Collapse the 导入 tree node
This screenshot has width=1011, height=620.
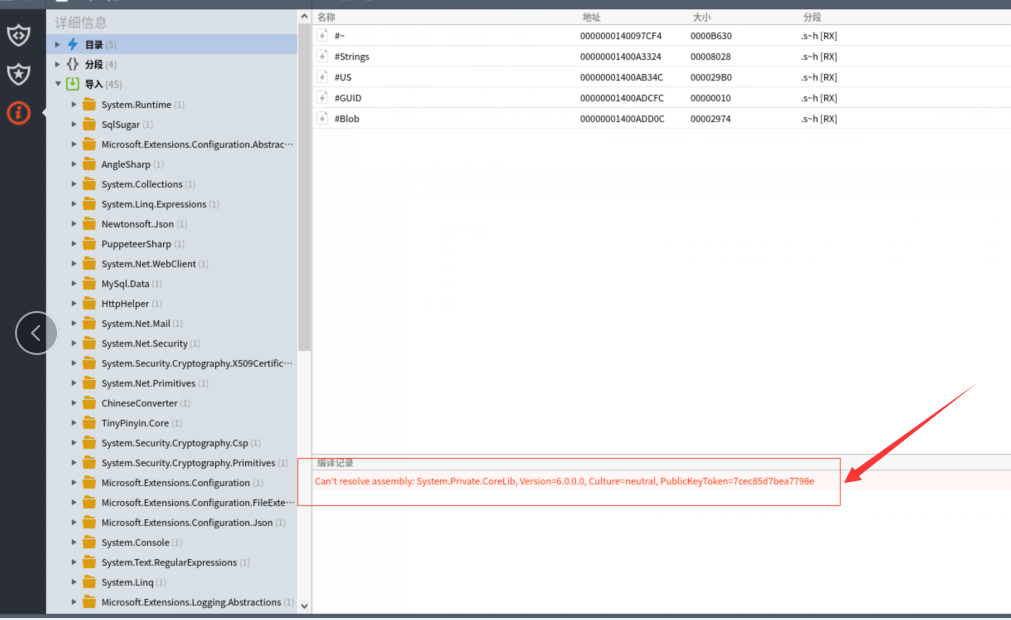click(58, 84)
